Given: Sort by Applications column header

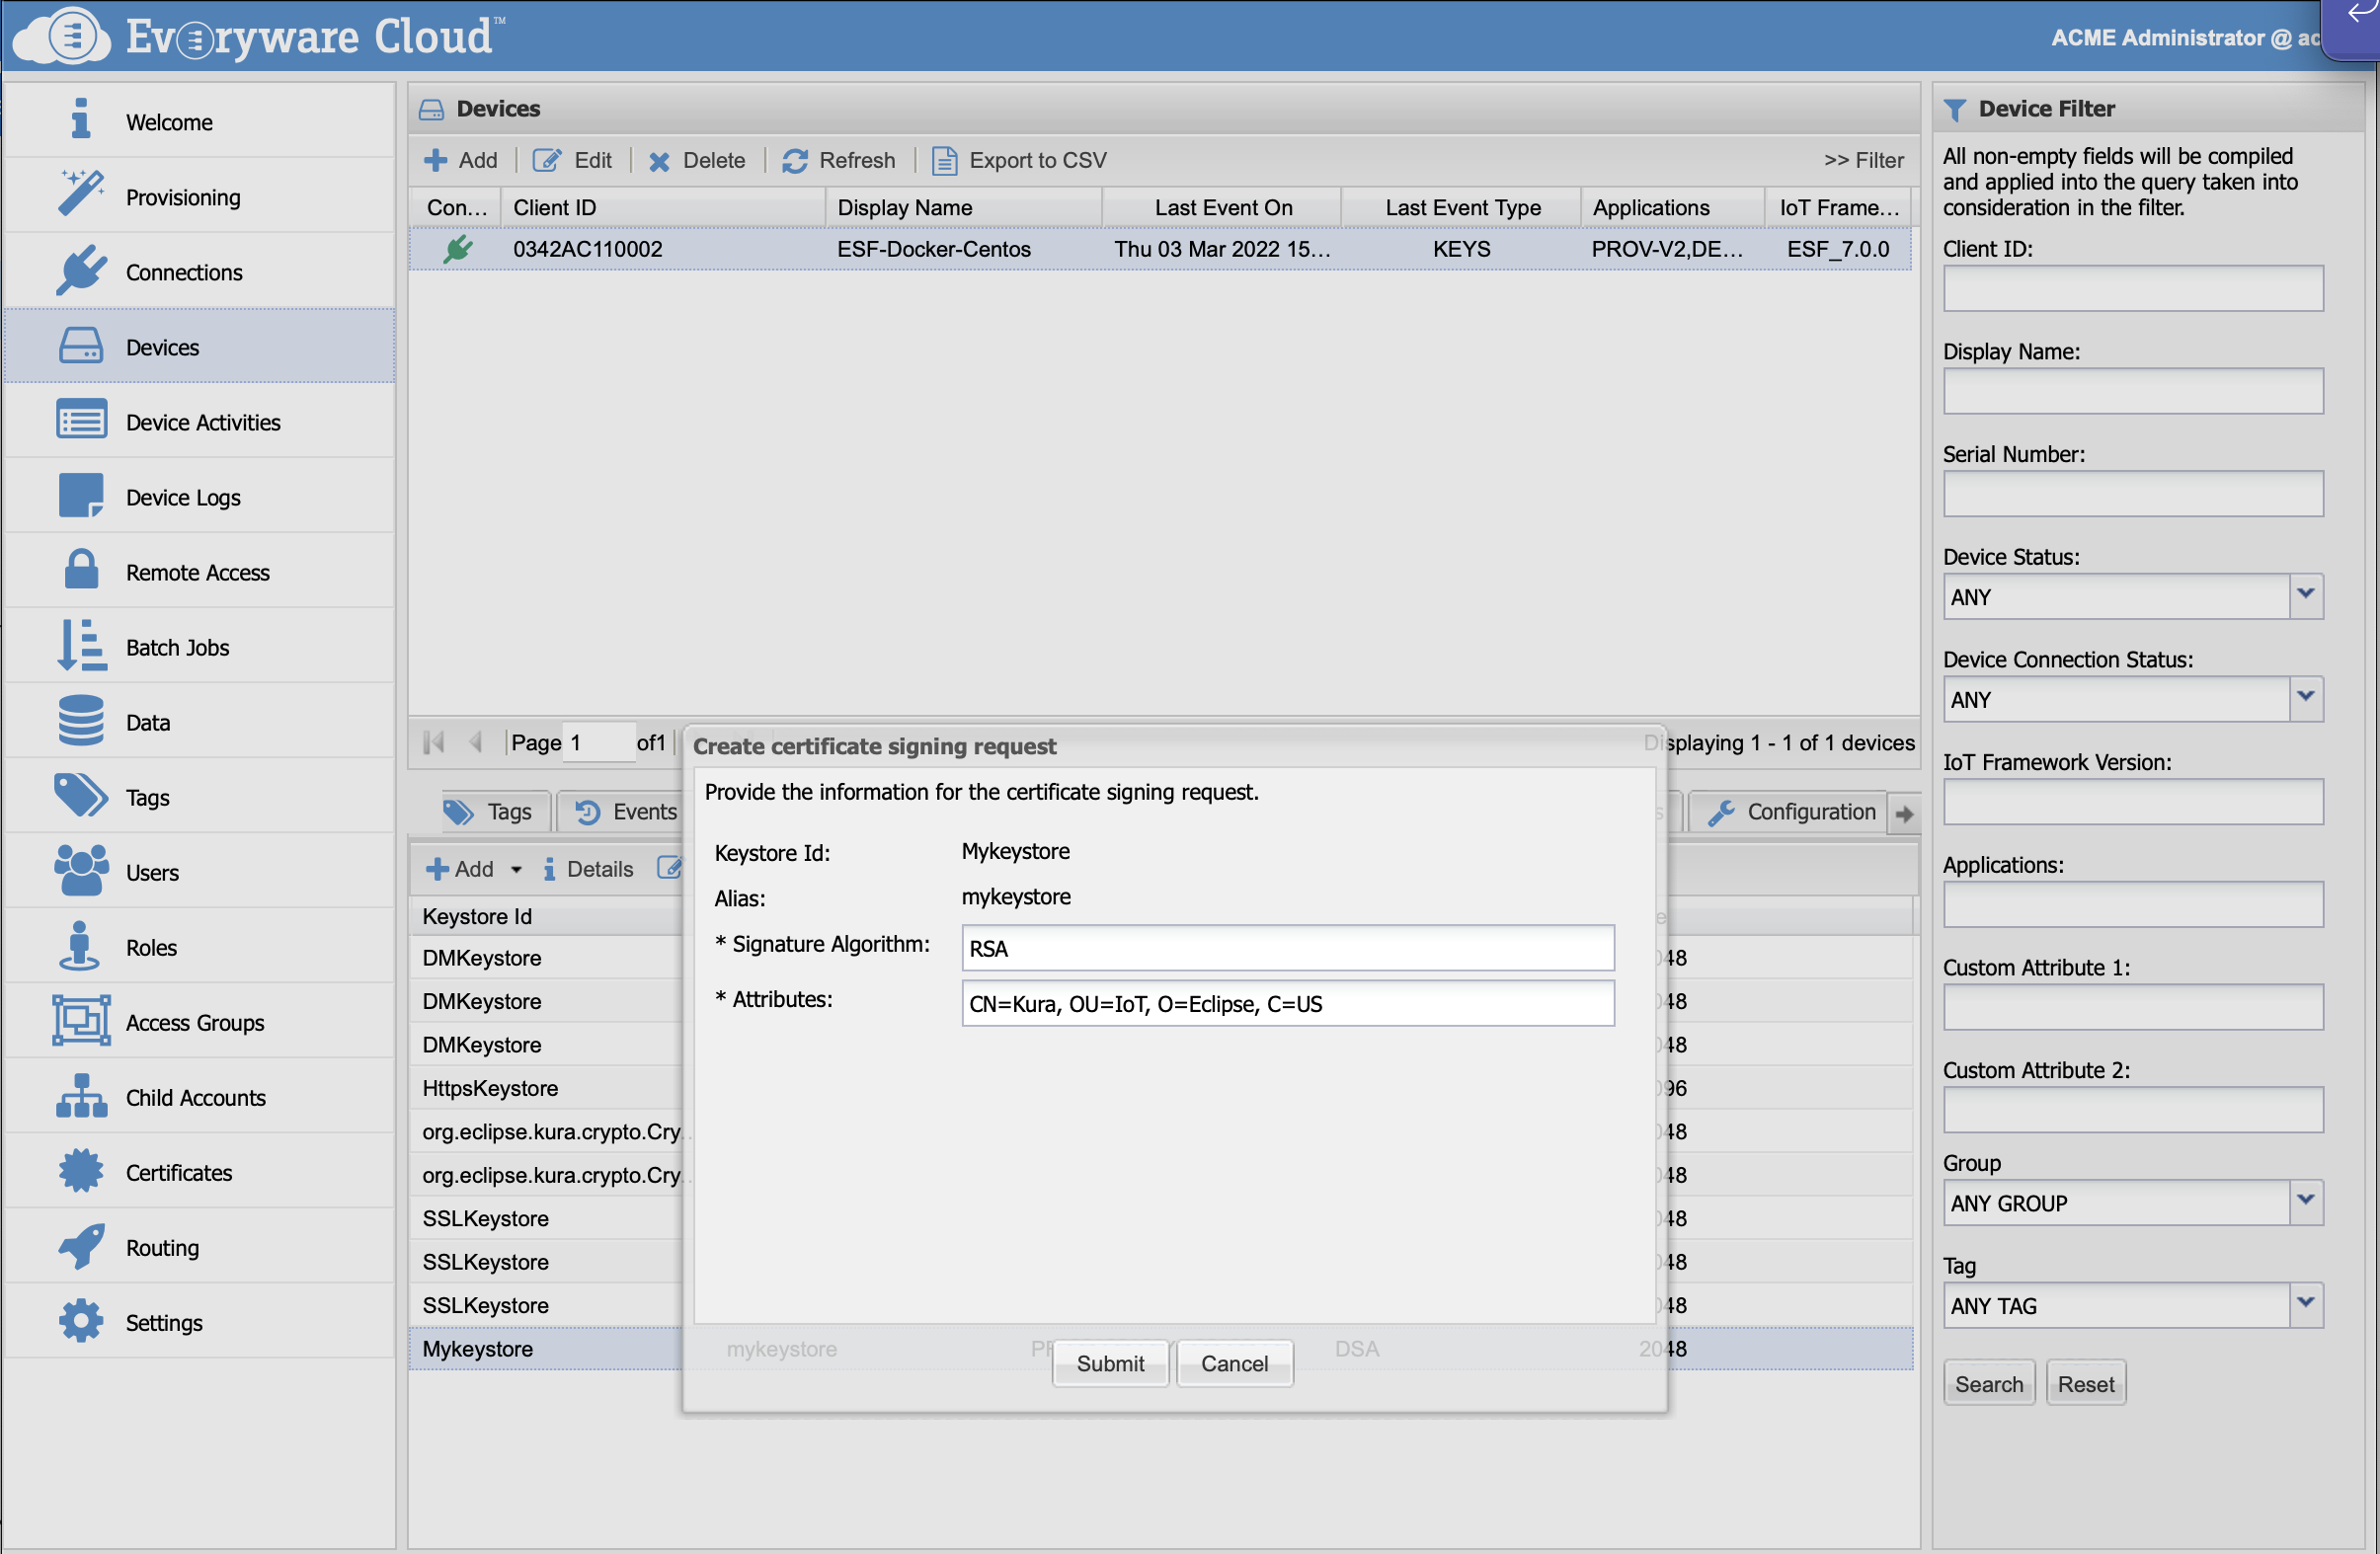Looking at the screenshot, I should pyautogui.click(x=1672, y=207).
